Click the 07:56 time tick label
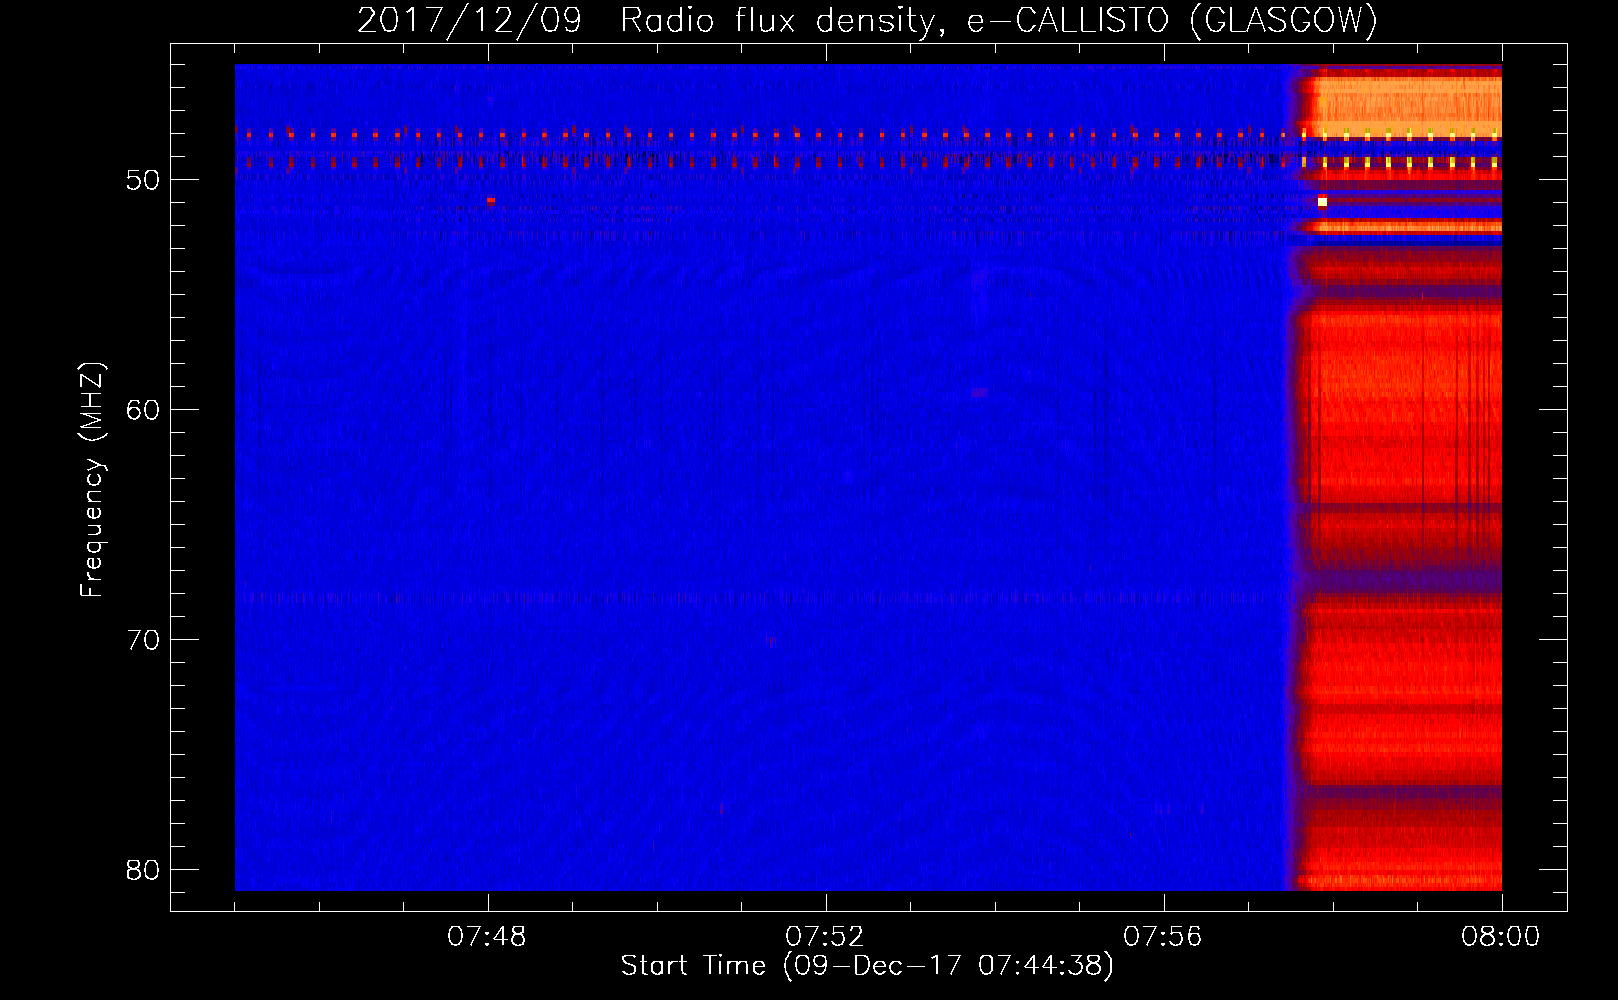The height and width of the screenshot is (1000, 1618). click(x=1162, y=937)
